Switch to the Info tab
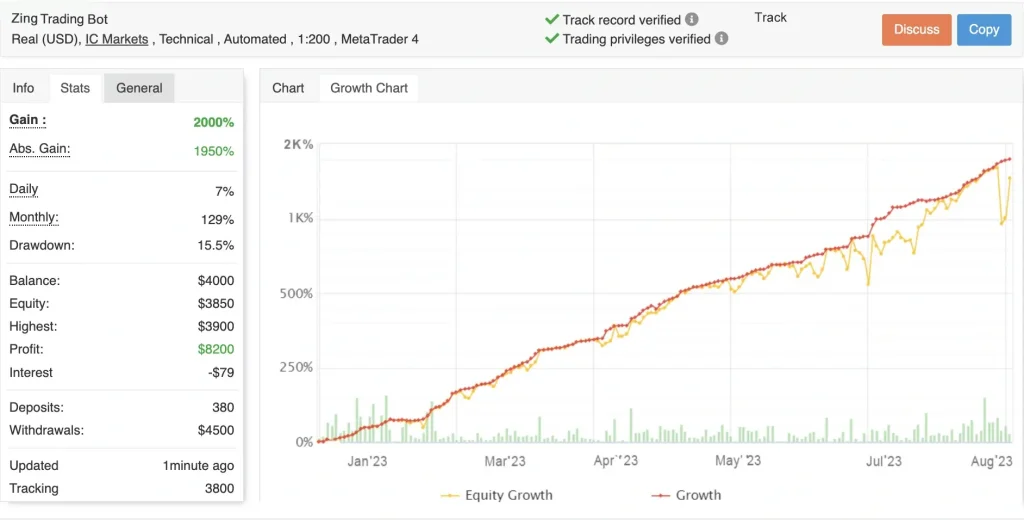 [23, 88]
